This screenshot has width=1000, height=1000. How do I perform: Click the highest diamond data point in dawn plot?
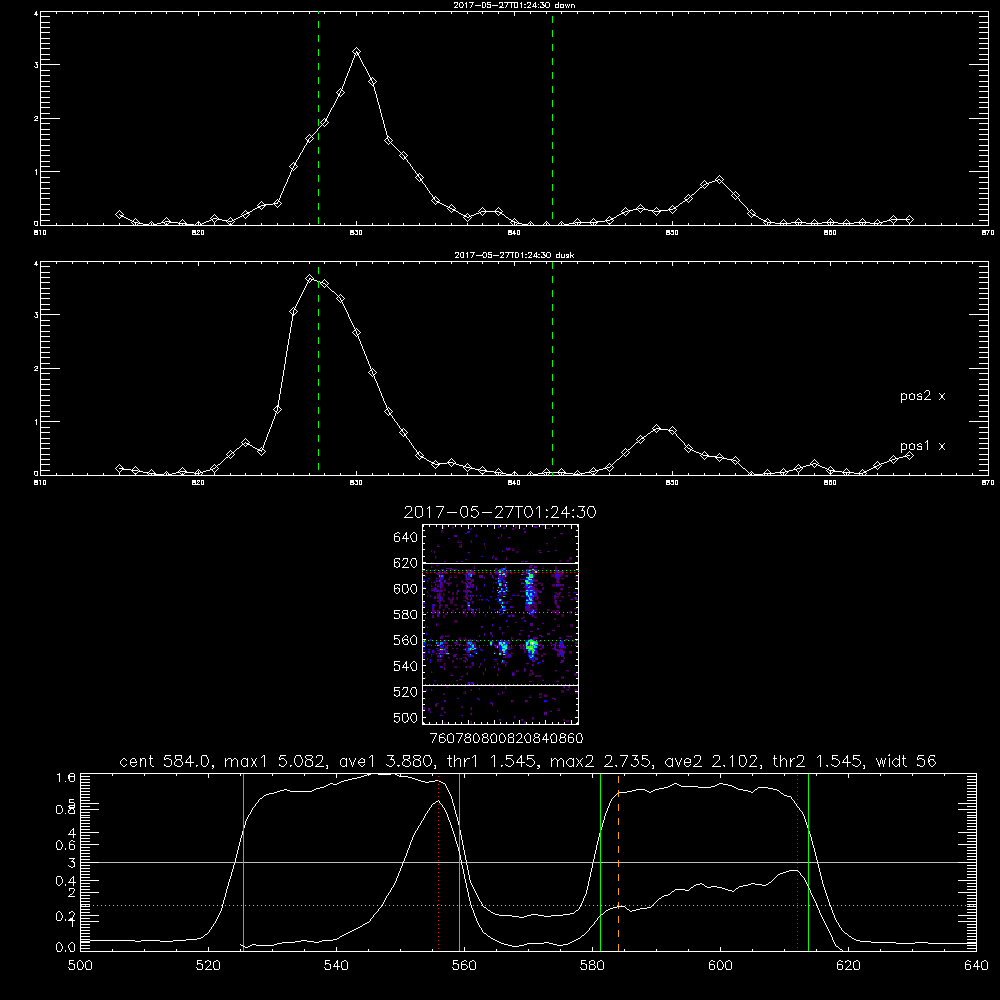point(357,52)
